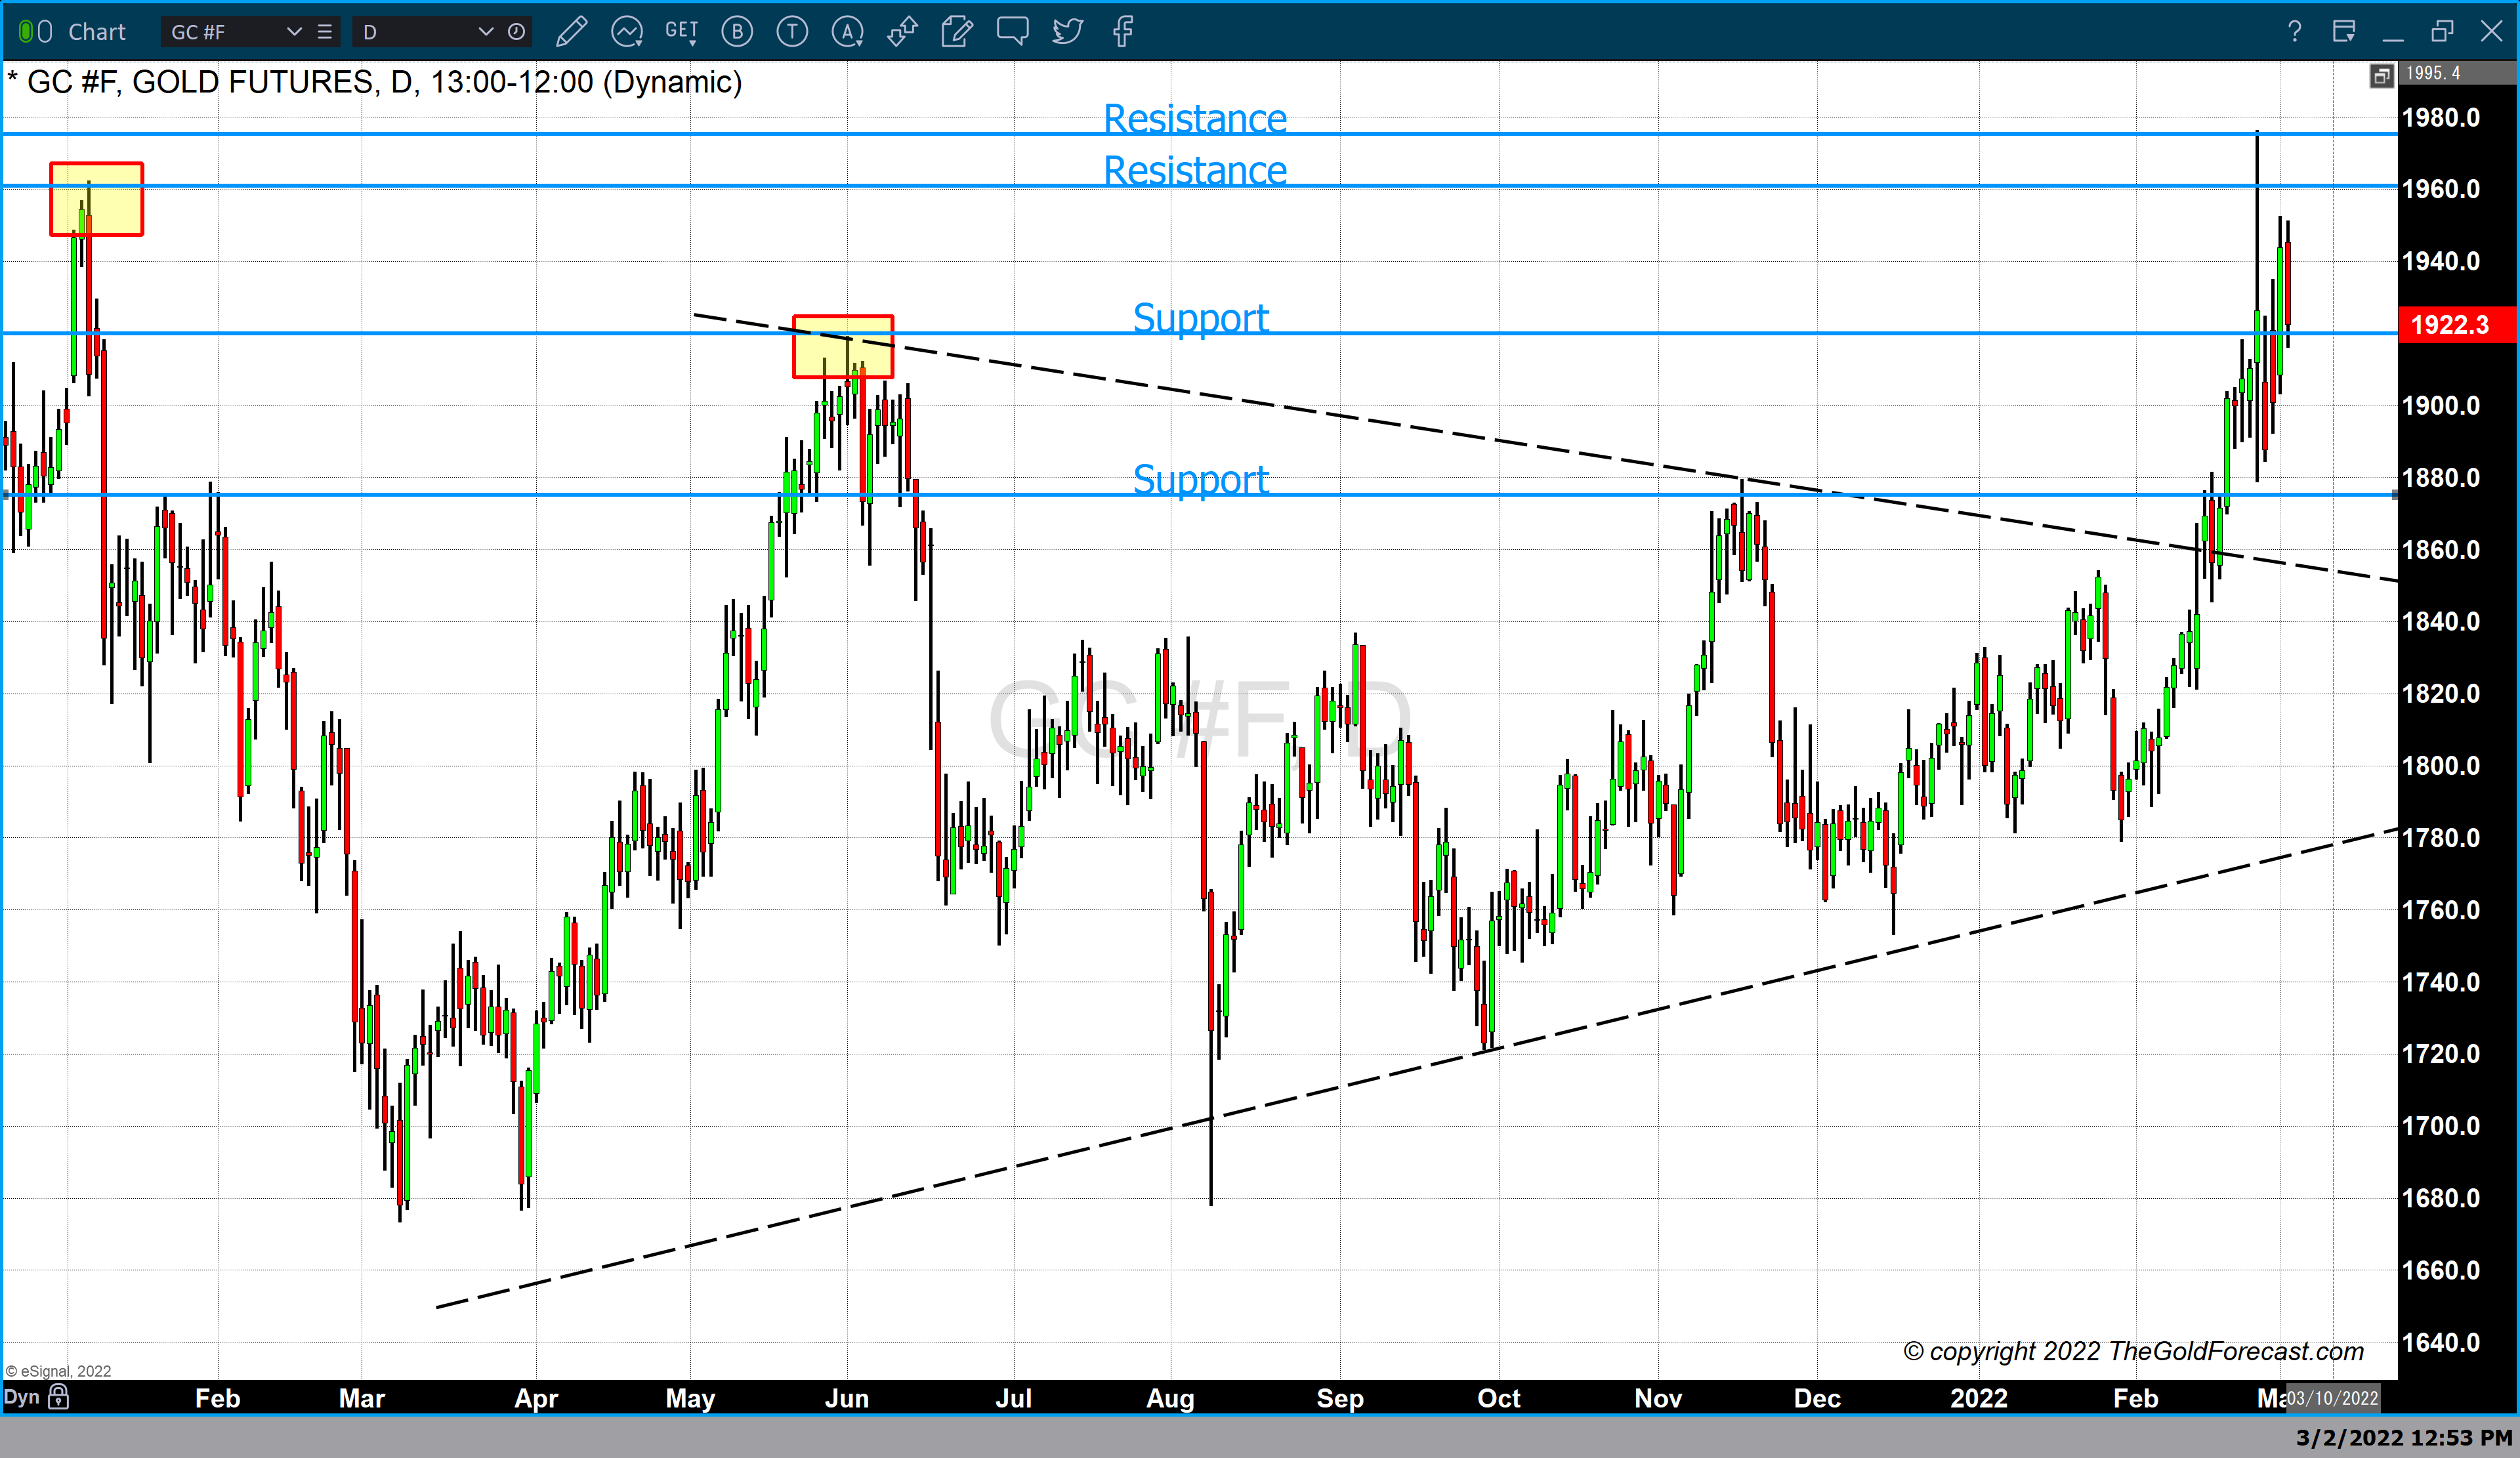Screen dimensions: 2520x1458
Task: Expand the D interval dropdown
Action: 486,32
